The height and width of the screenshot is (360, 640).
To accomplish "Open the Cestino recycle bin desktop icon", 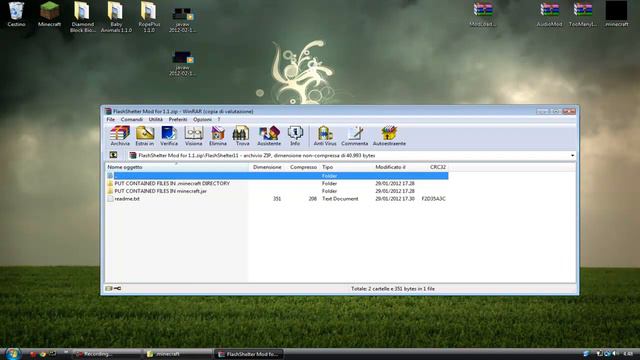I will [x=16, y=14].
